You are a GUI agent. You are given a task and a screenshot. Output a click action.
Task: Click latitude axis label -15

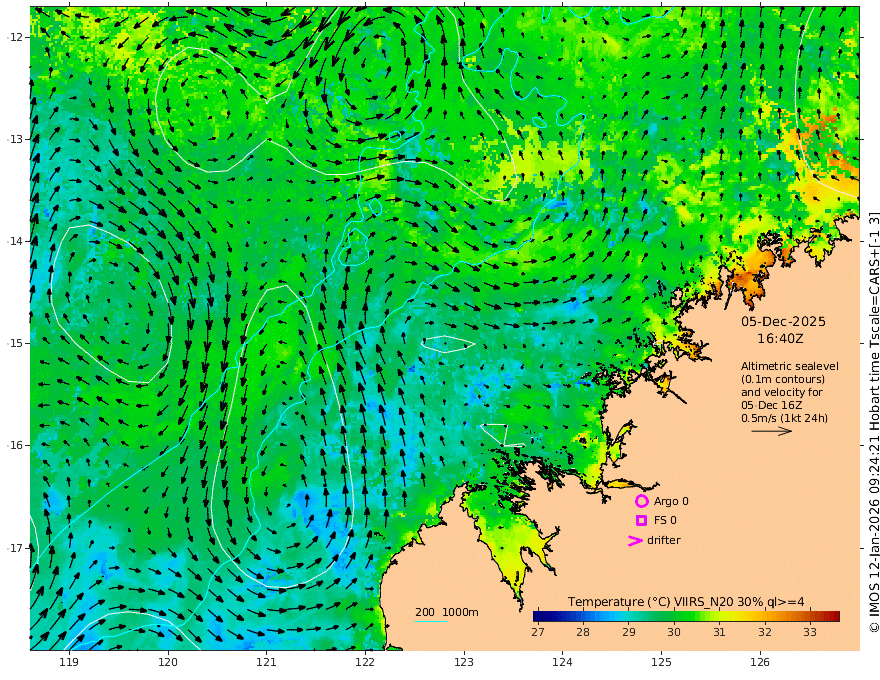pyautogui.click(x=15, y=343)
